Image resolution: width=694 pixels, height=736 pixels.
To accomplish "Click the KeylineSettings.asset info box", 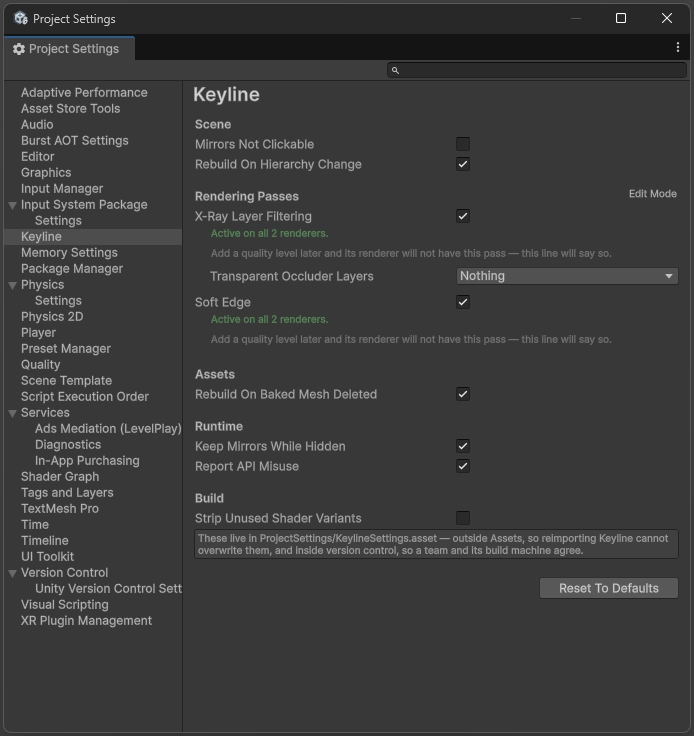I will click(x=436, y=544).
